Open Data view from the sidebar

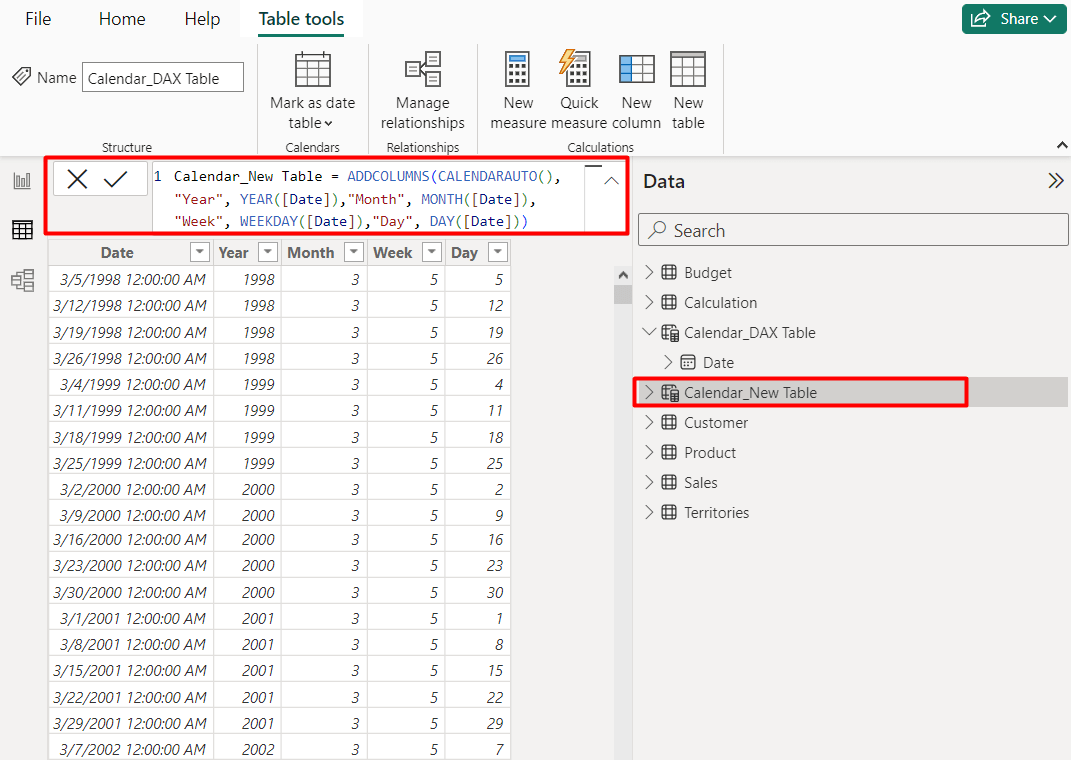(22, 230)
